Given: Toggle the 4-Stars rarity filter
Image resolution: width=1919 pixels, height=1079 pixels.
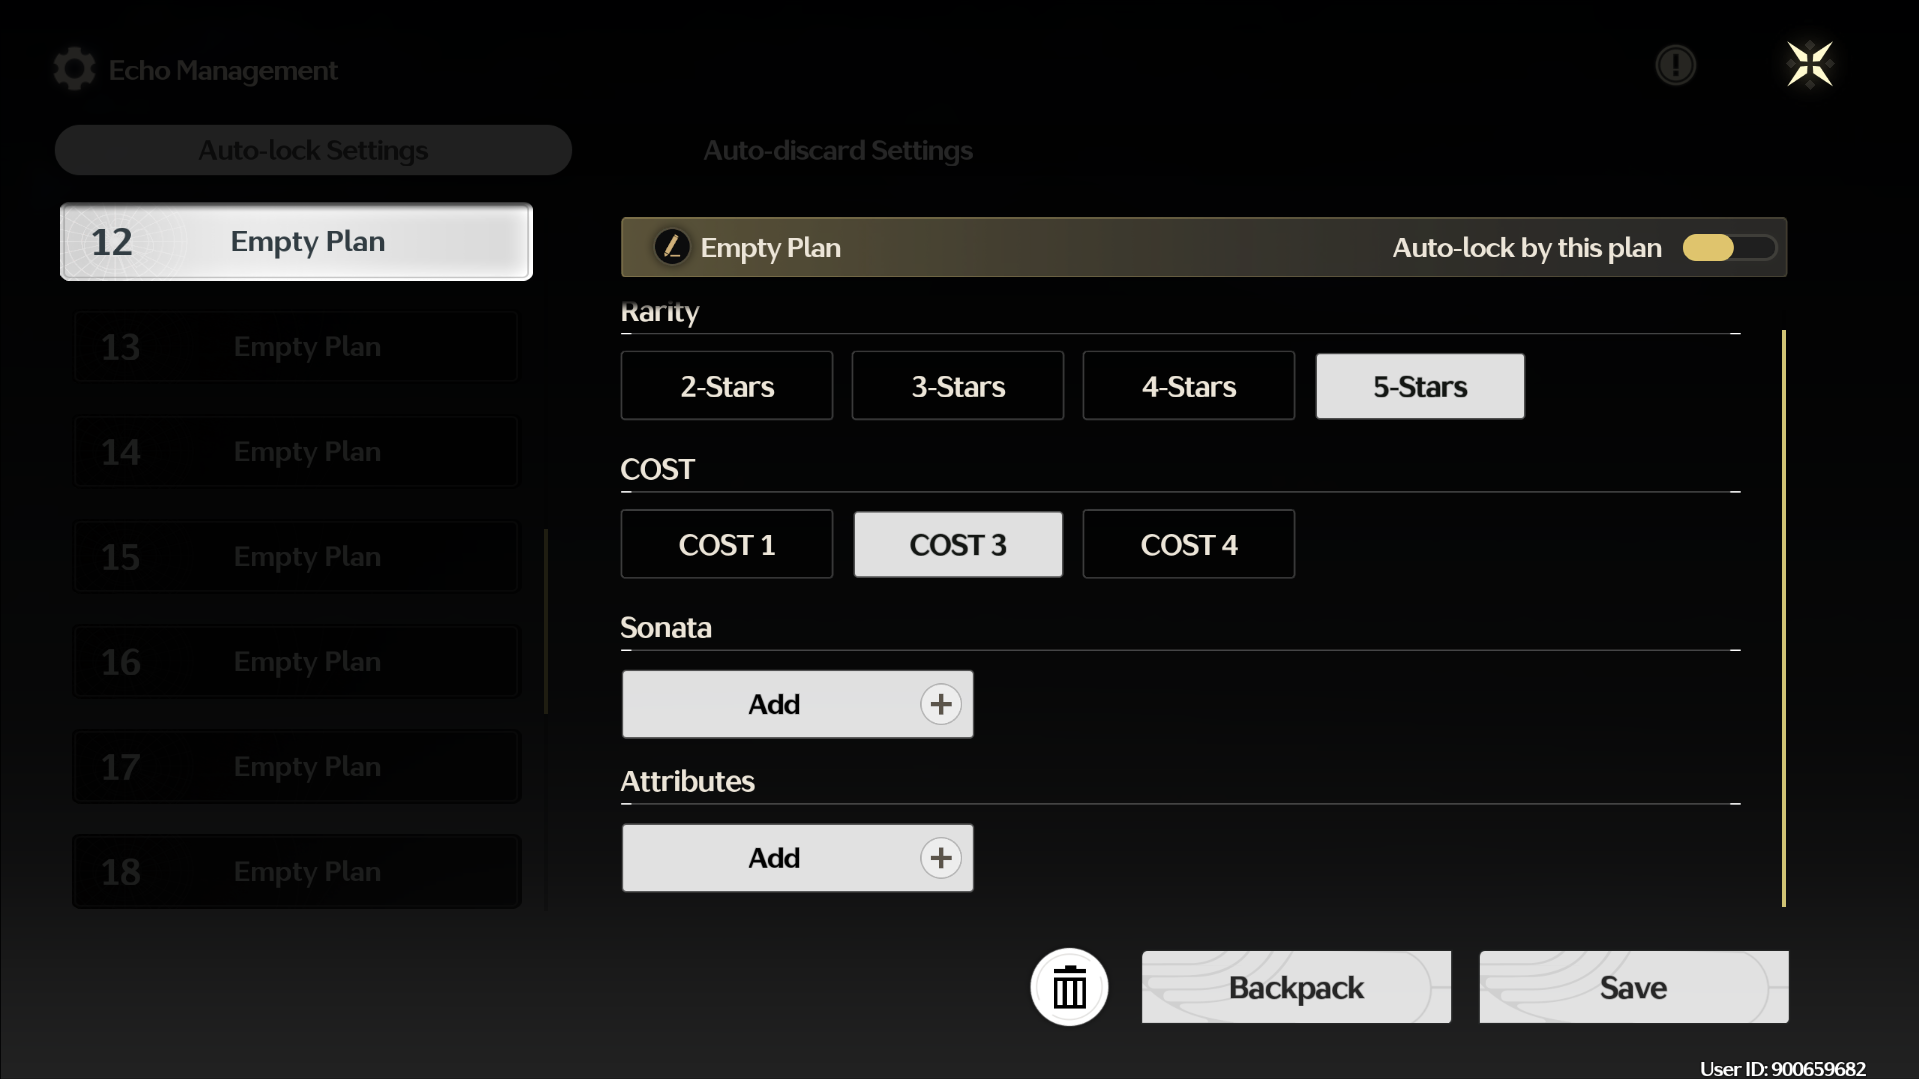Looking at the screenshot, I should (1189, 386).
